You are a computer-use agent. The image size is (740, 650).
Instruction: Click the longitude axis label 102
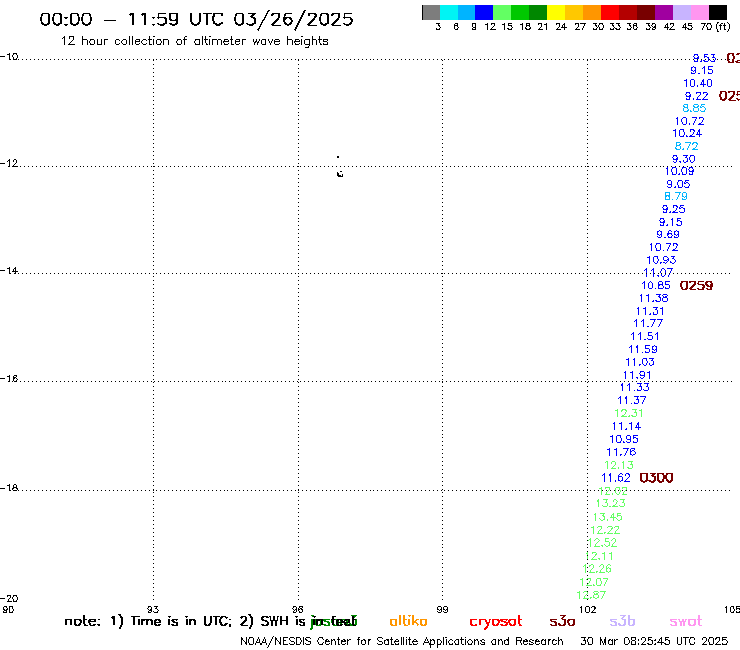588,609
